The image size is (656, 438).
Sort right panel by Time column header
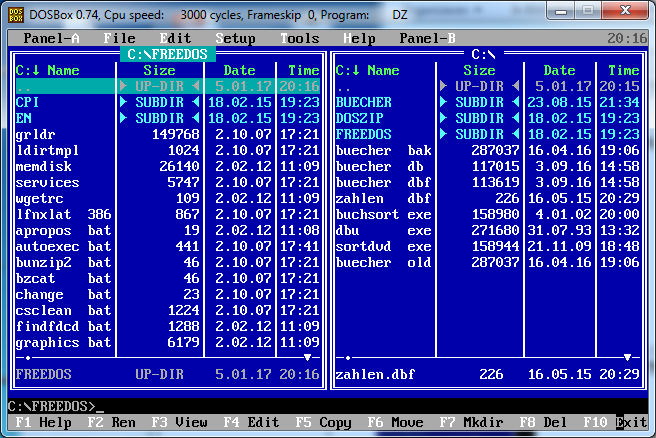pyautogui.click(x=624, y=70)
